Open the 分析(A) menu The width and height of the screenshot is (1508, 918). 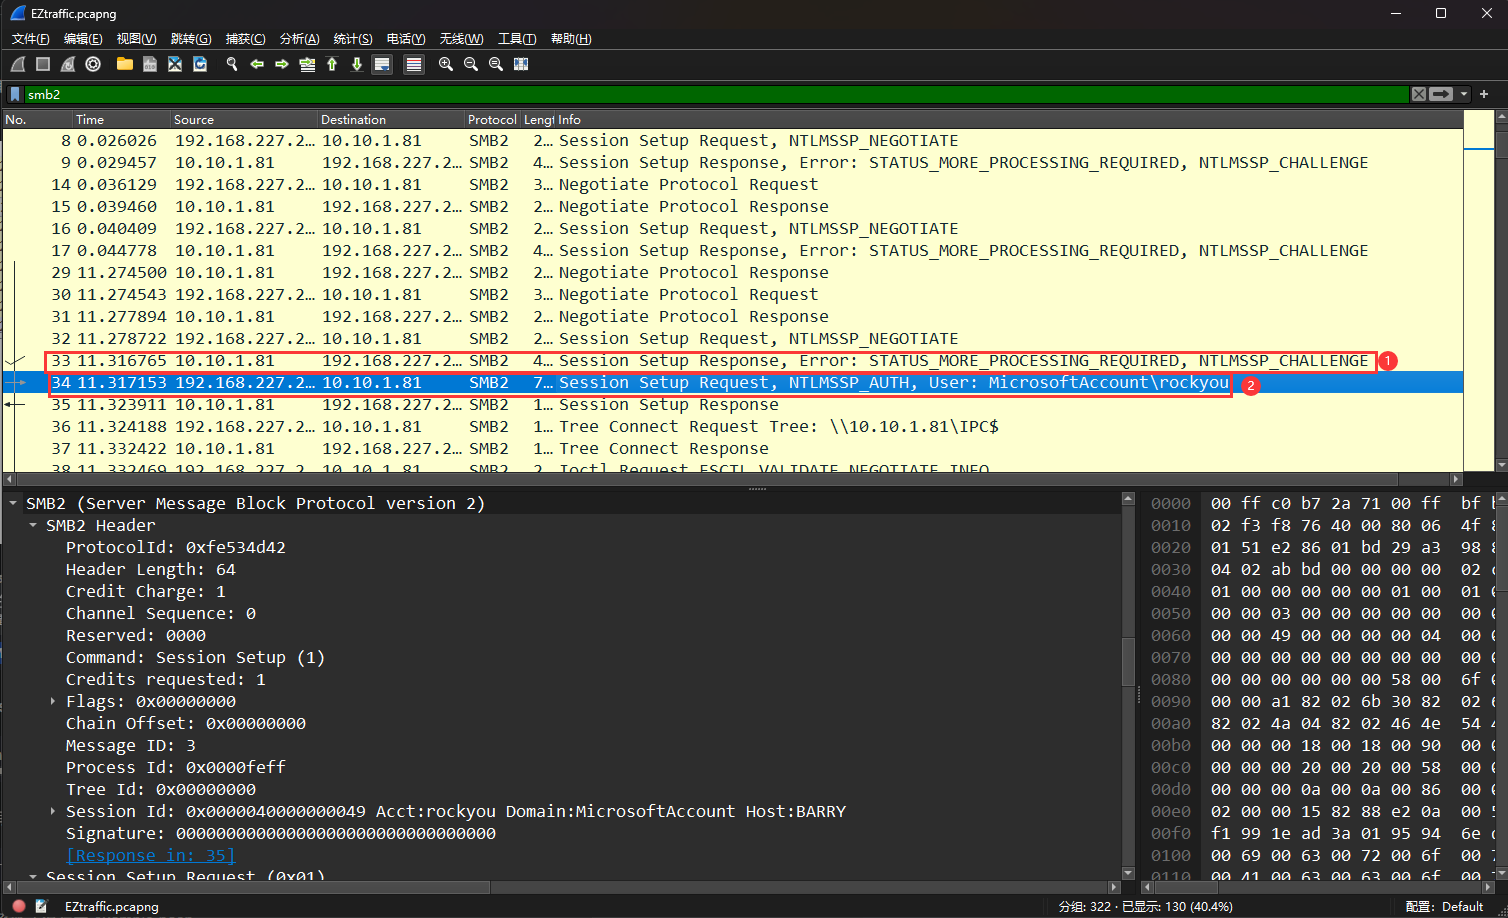point(299,39)
